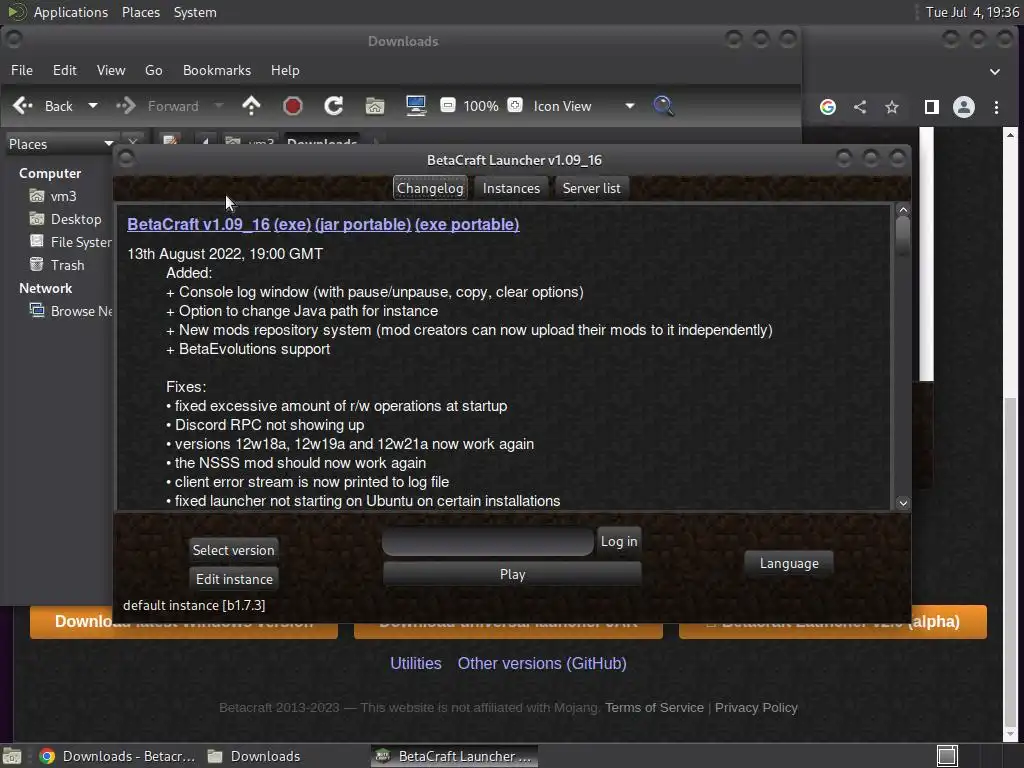Click the red Stop loading icon

pos(293,106)
